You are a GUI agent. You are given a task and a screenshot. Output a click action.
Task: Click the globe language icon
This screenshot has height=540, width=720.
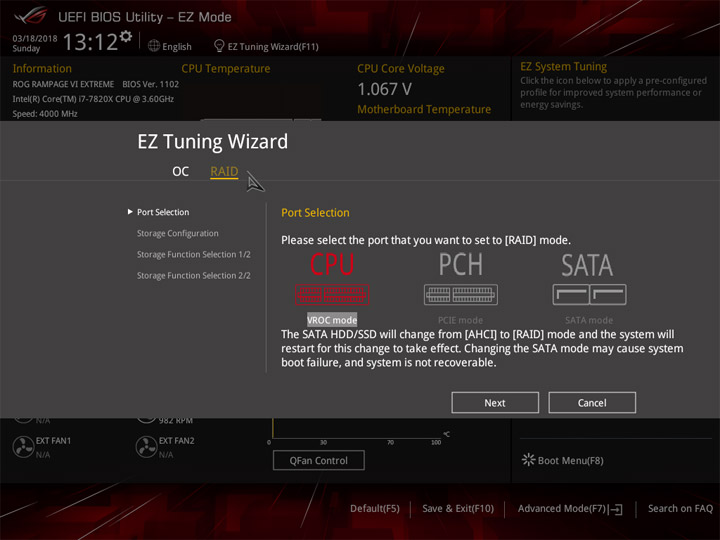point(154,46)
